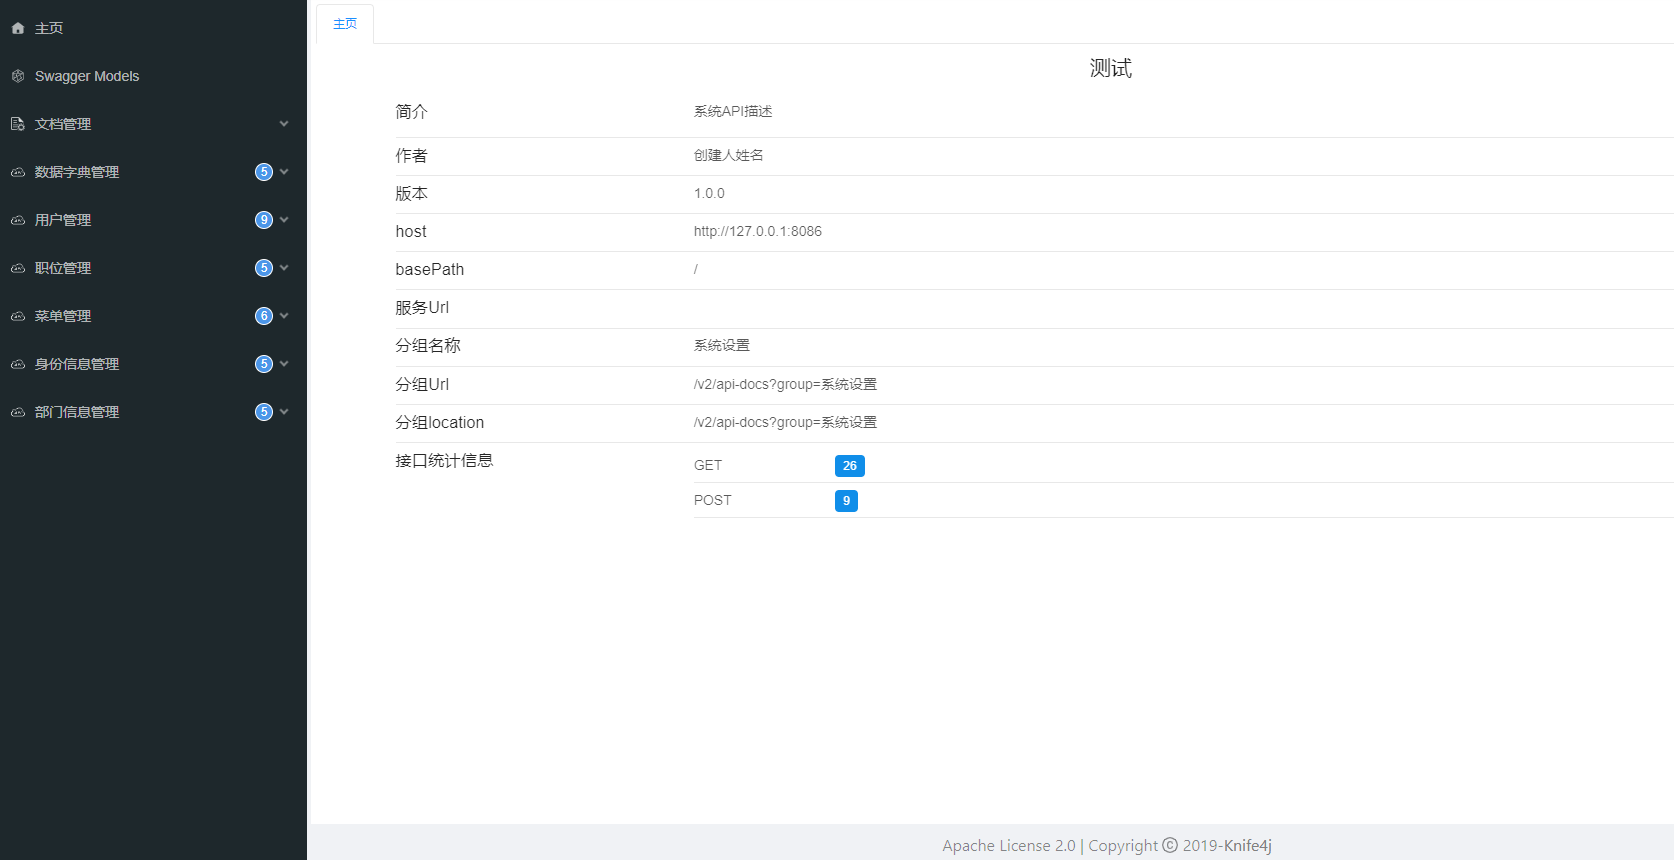This screenshot has height=860, width=1674.
Task: Click the GET count badge 26
Action: tap(850, 466)
